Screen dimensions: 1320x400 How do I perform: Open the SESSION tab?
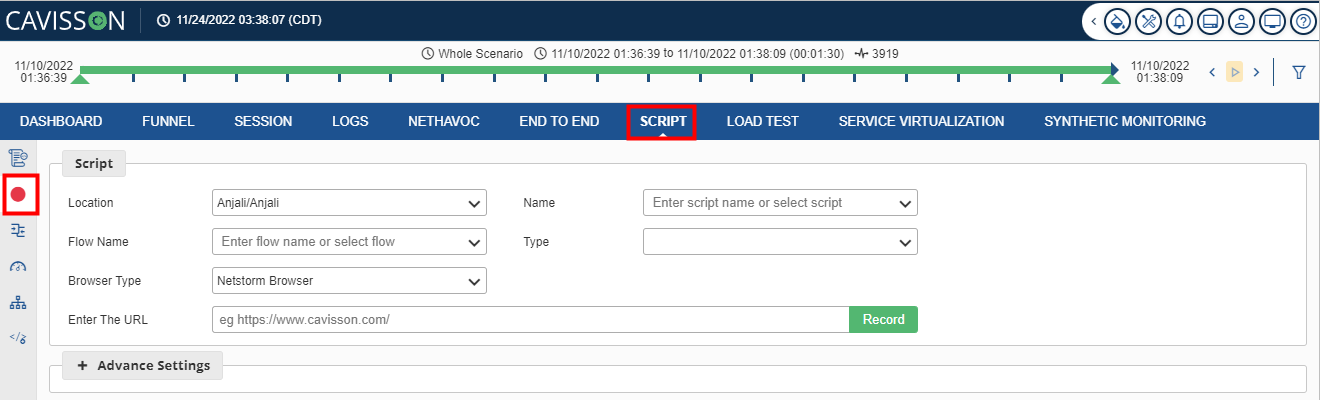[263, 121]
